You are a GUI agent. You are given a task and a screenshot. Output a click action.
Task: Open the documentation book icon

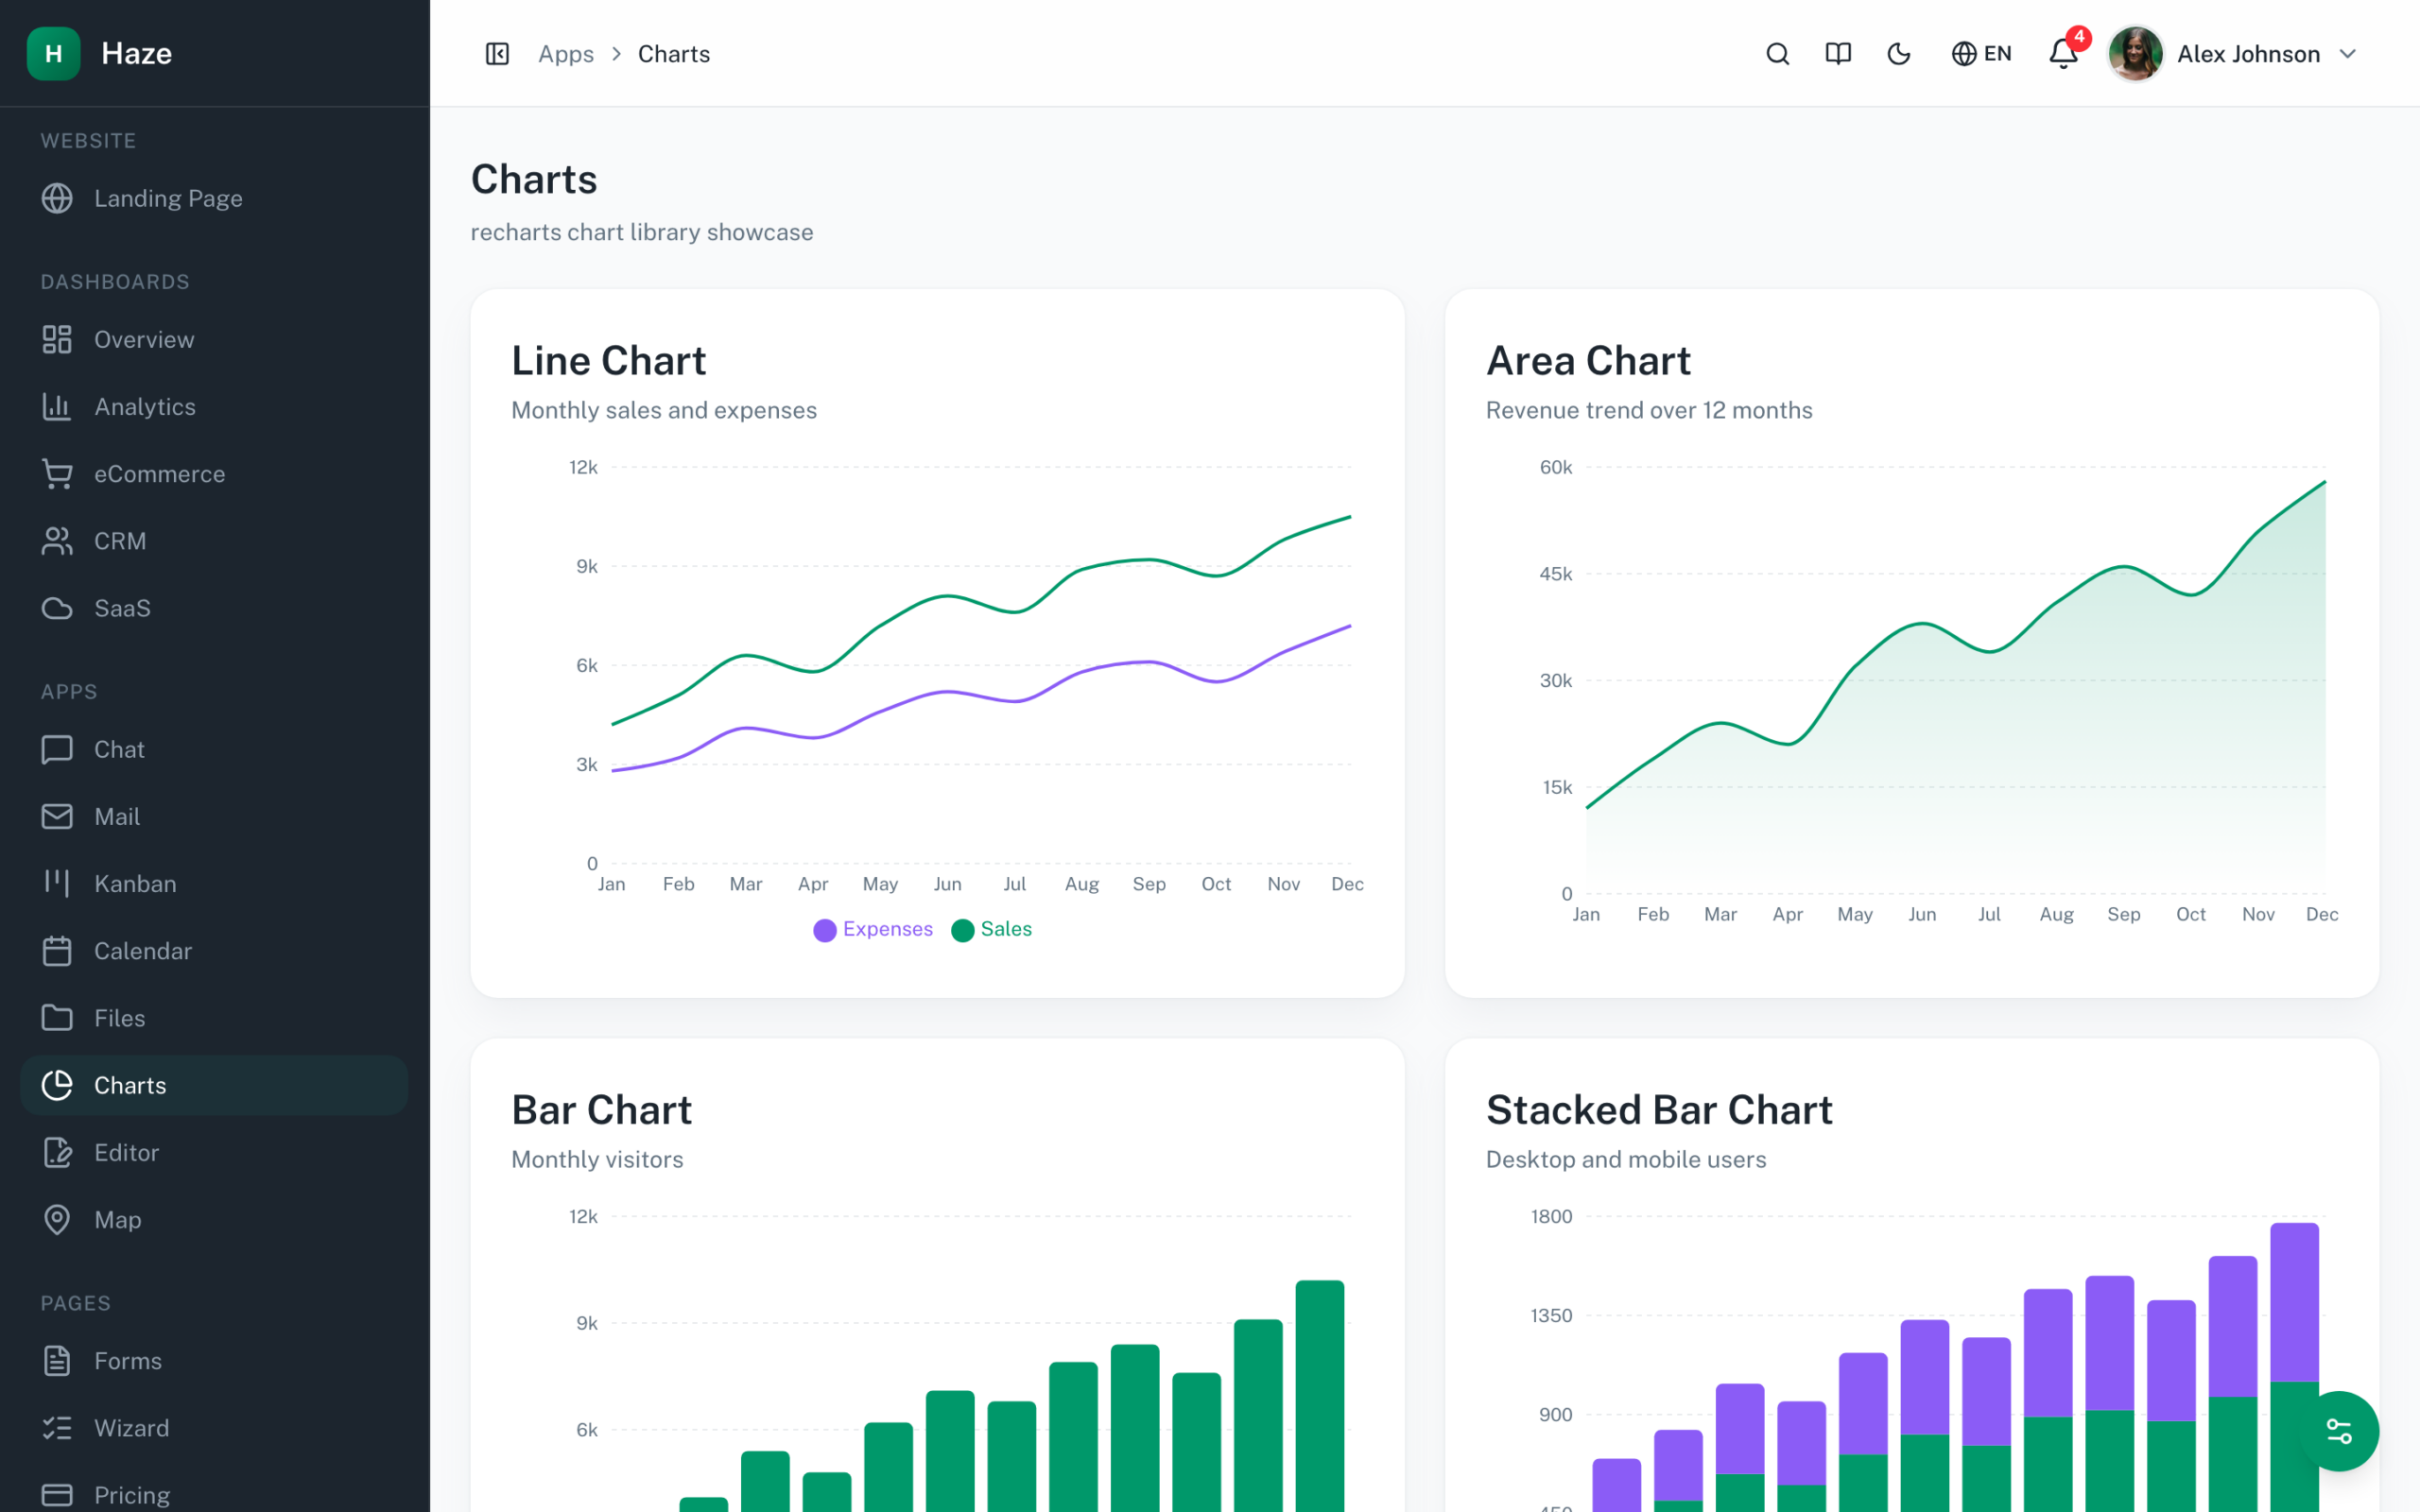tap(1838, 54)
